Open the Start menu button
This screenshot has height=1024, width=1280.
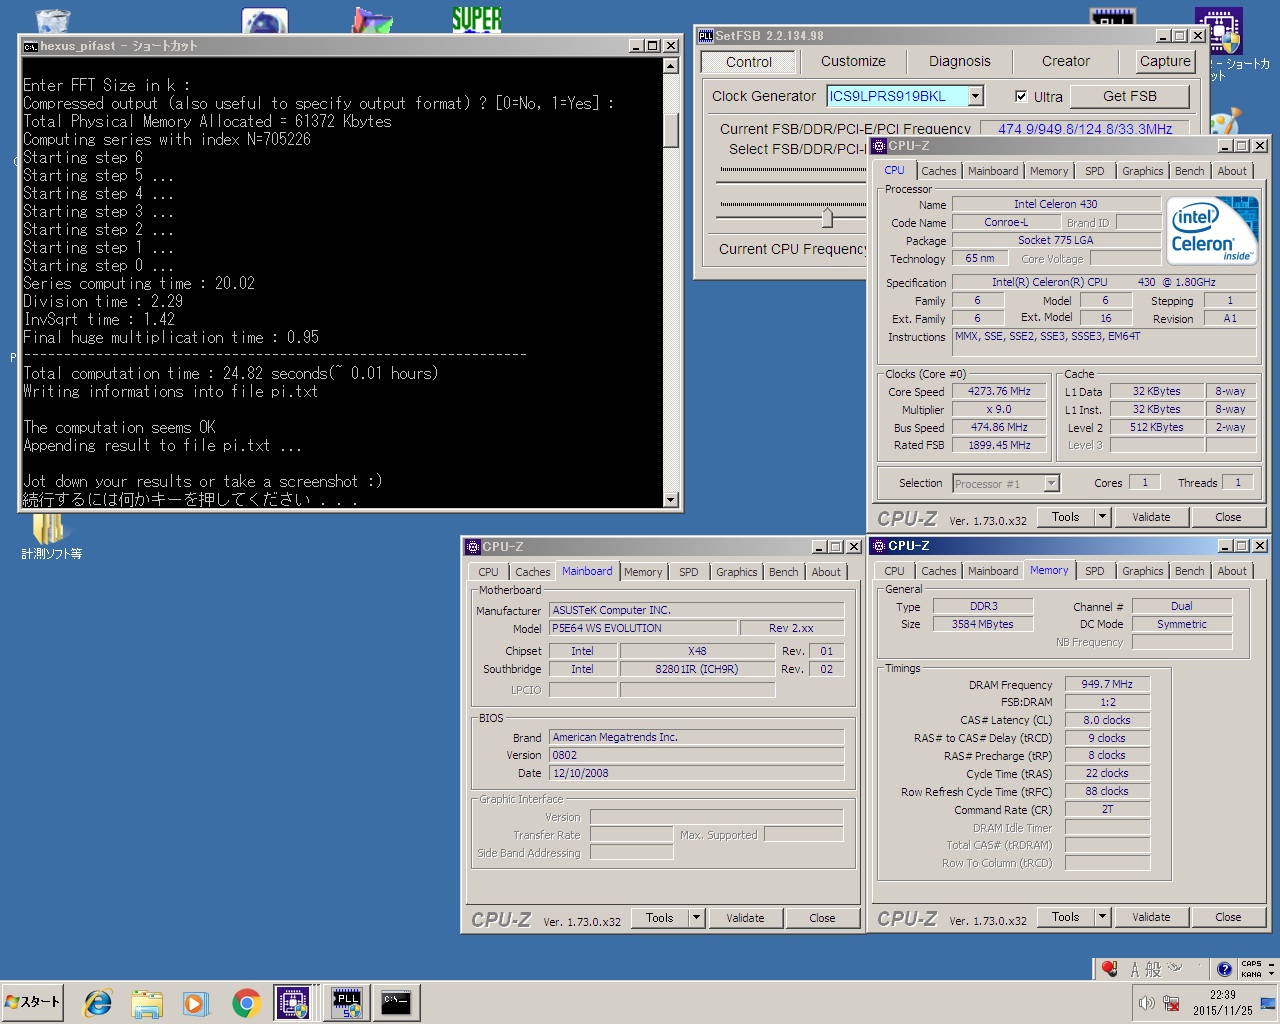coord(33,1002)
